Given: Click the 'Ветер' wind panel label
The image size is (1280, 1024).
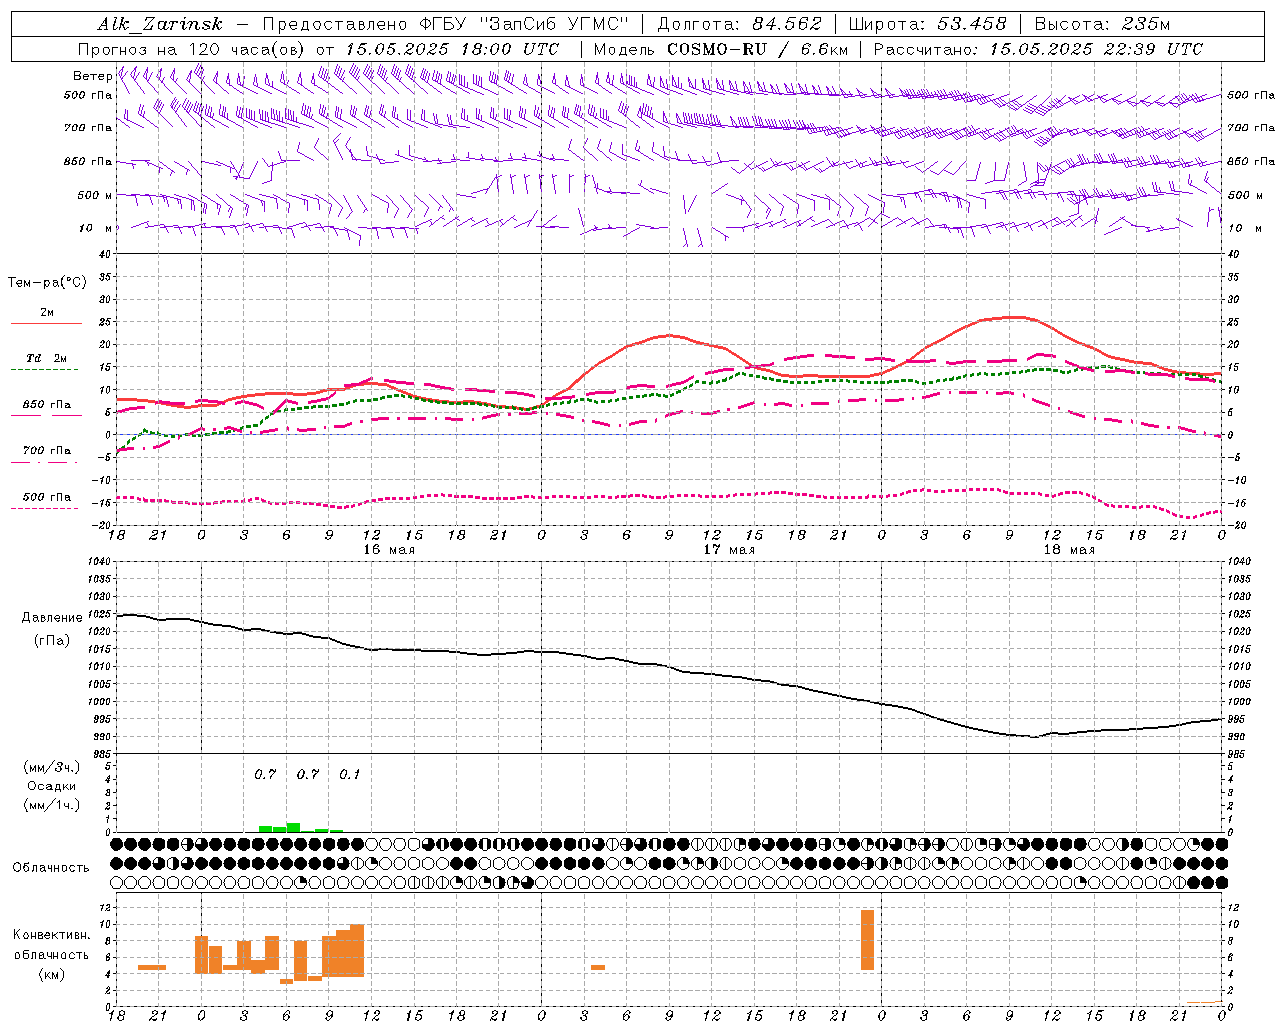Looking at the screenshot, I should (92, 76).
